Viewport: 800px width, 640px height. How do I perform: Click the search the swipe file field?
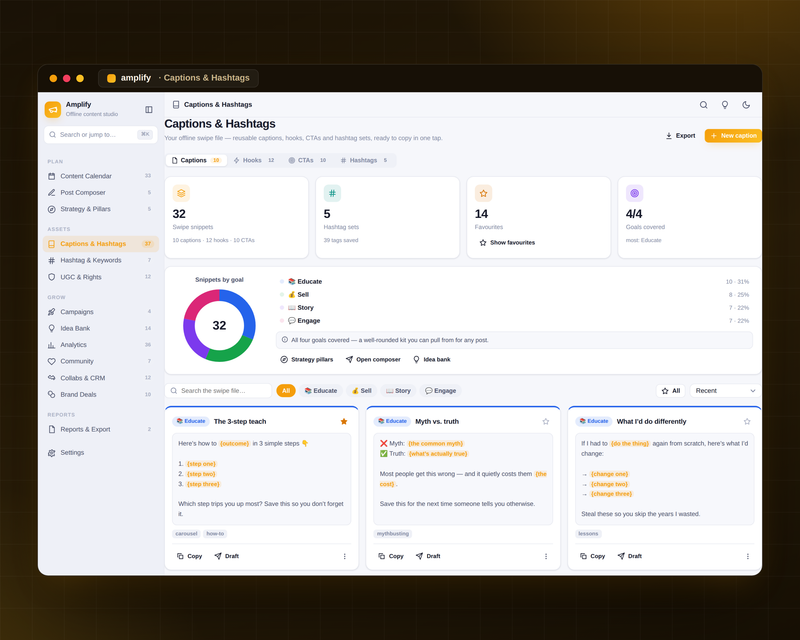click(x=218, y=391)
